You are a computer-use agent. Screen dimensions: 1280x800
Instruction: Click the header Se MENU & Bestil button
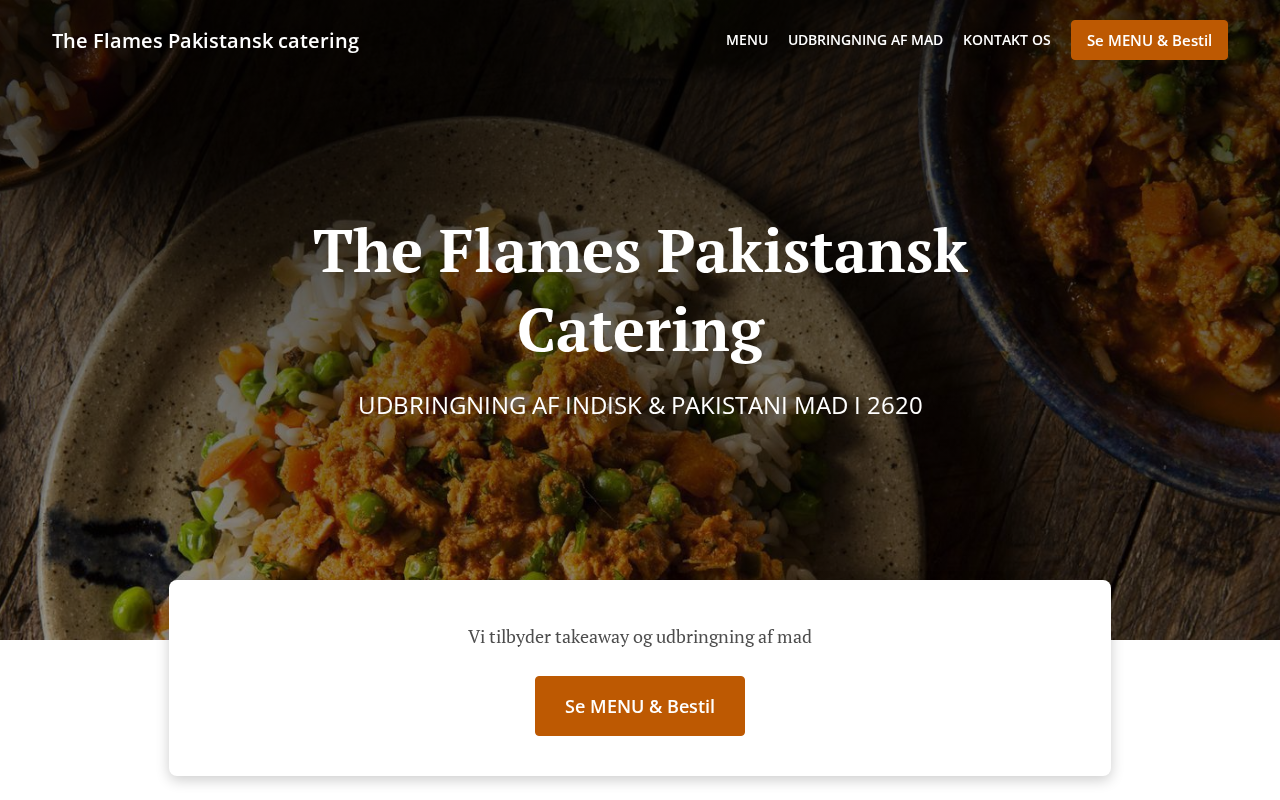1149,40
